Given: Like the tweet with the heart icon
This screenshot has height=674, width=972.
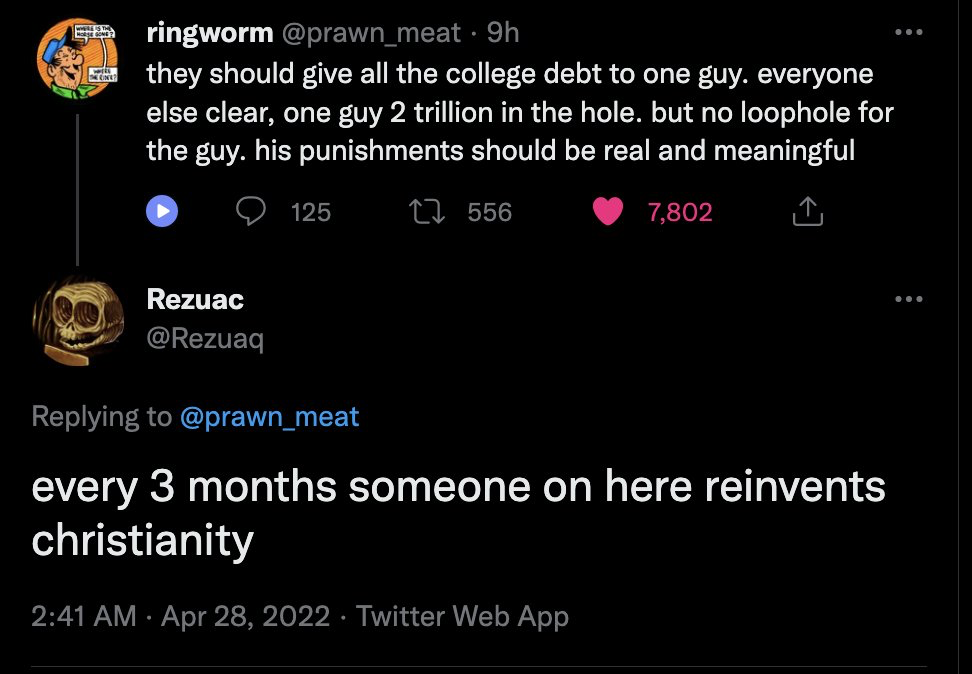Looking at the screenshot, I should (x=608, y=212).
